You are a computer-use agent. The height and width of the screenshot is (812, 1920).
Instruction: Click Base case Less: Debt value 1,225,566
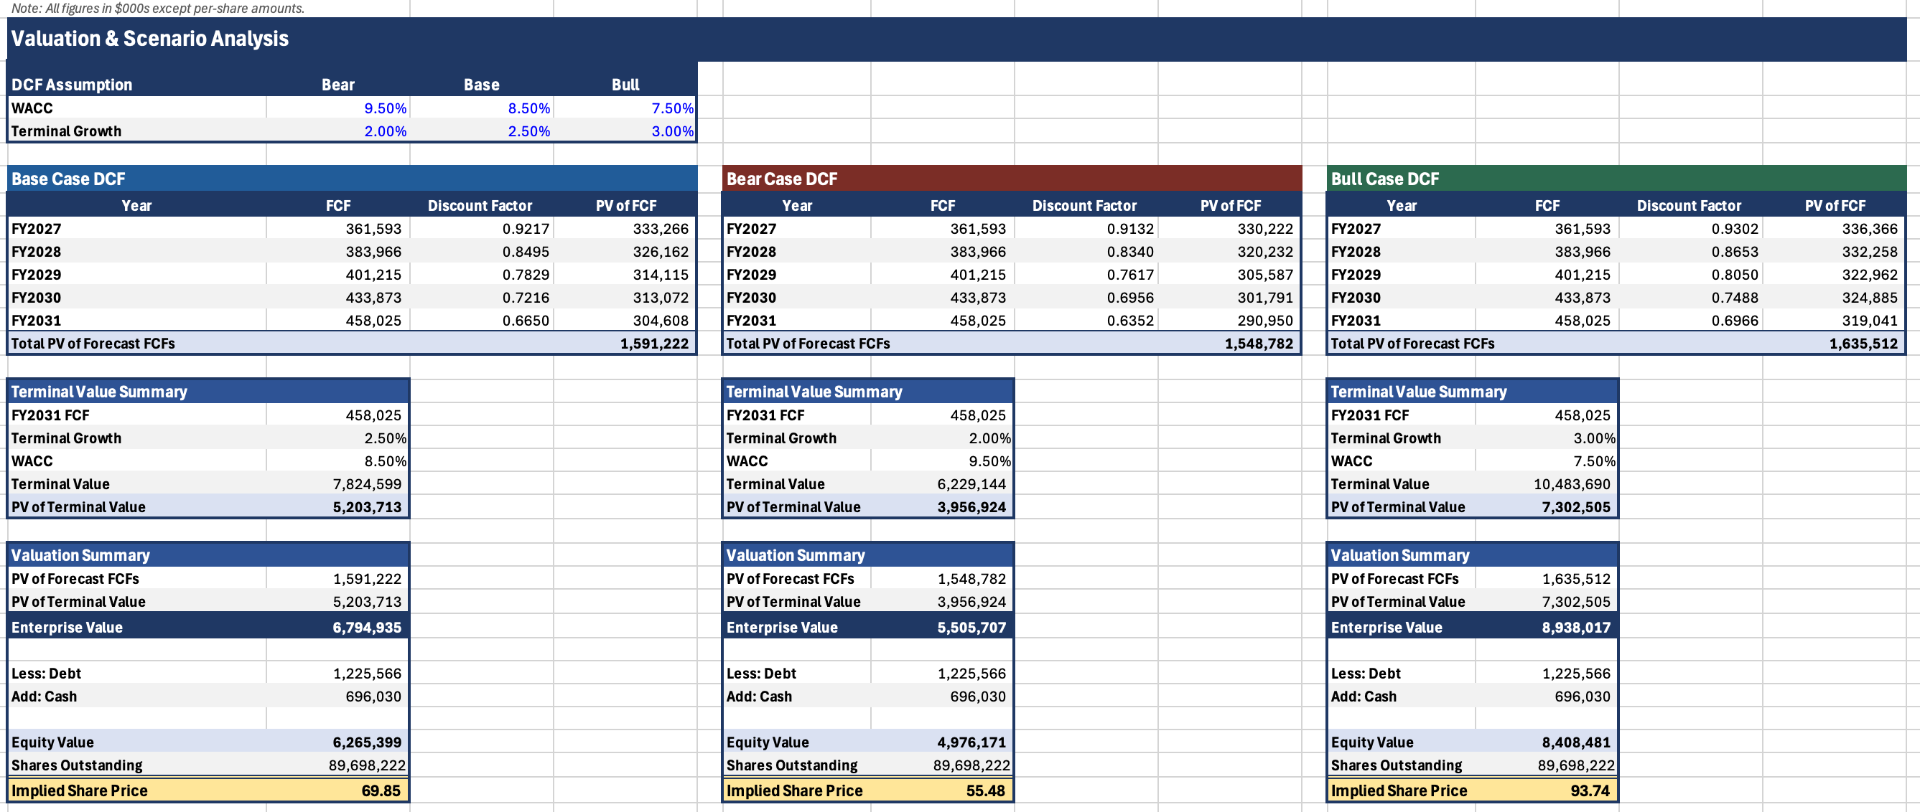367,674
